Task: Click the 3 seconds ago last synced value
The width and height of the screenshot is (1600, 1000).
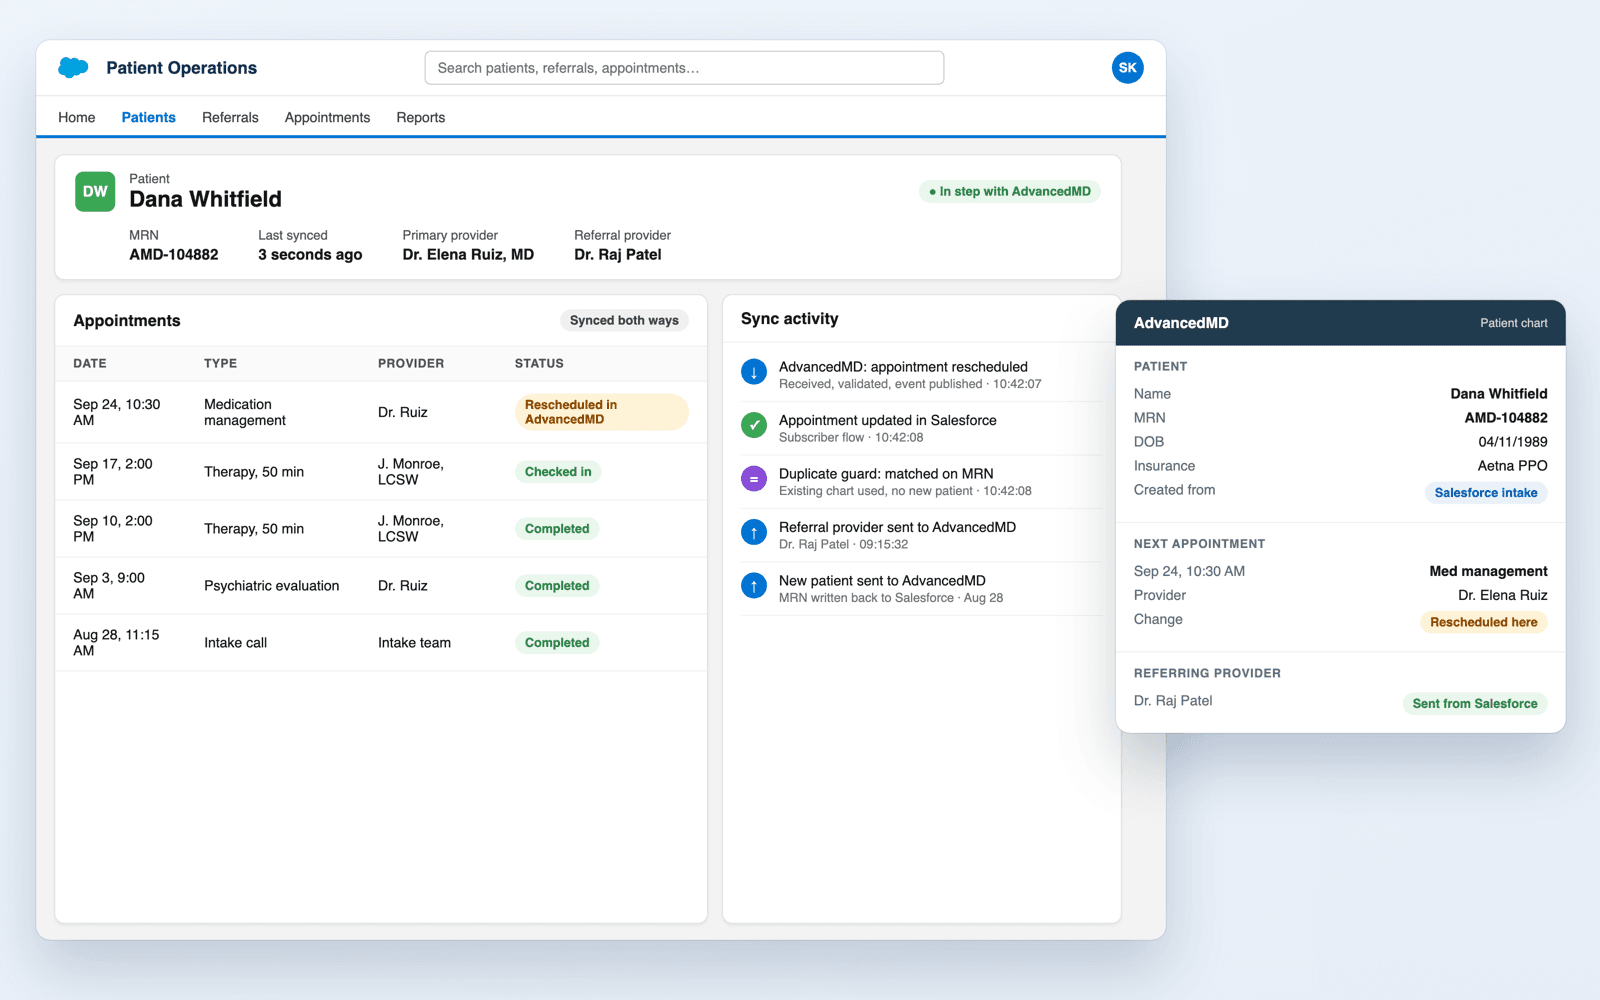Action: pyautogui.click(x=310, y=255)
